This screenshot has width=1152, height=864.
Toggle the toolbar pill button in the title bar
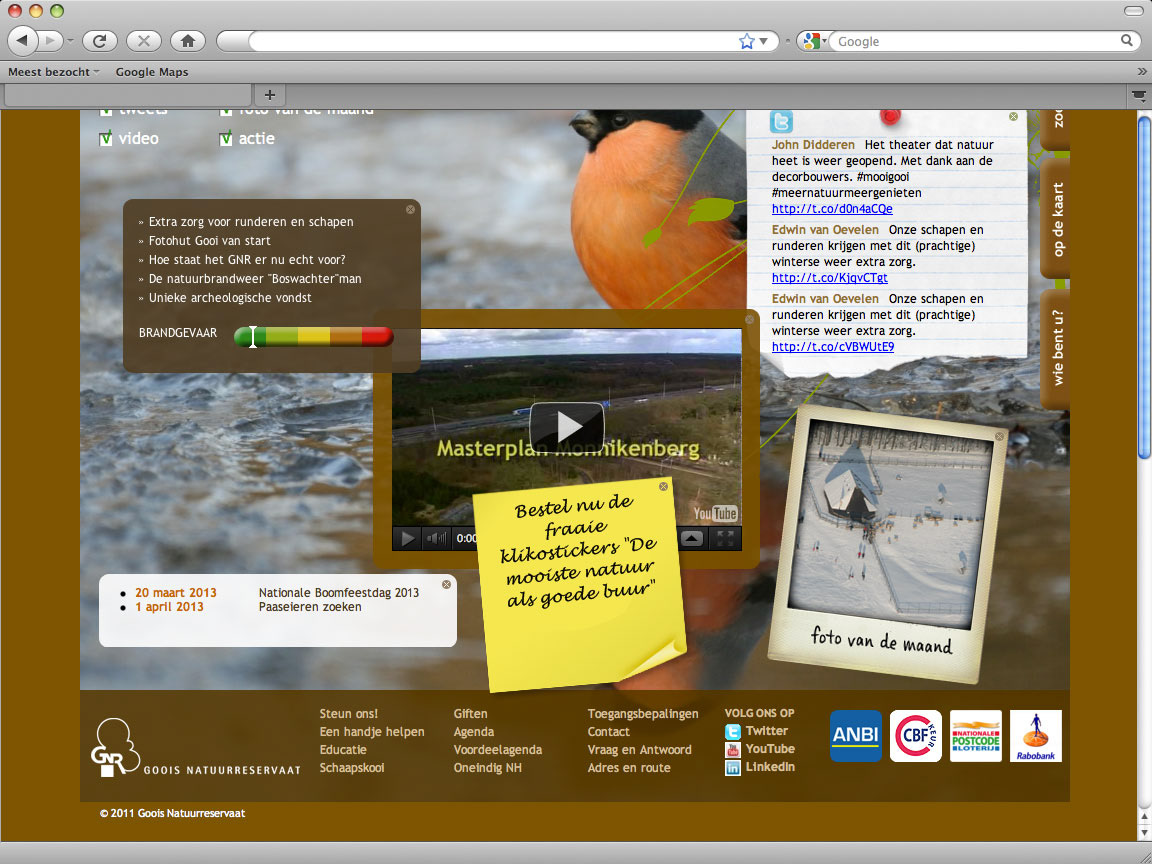coord(1134,10)
